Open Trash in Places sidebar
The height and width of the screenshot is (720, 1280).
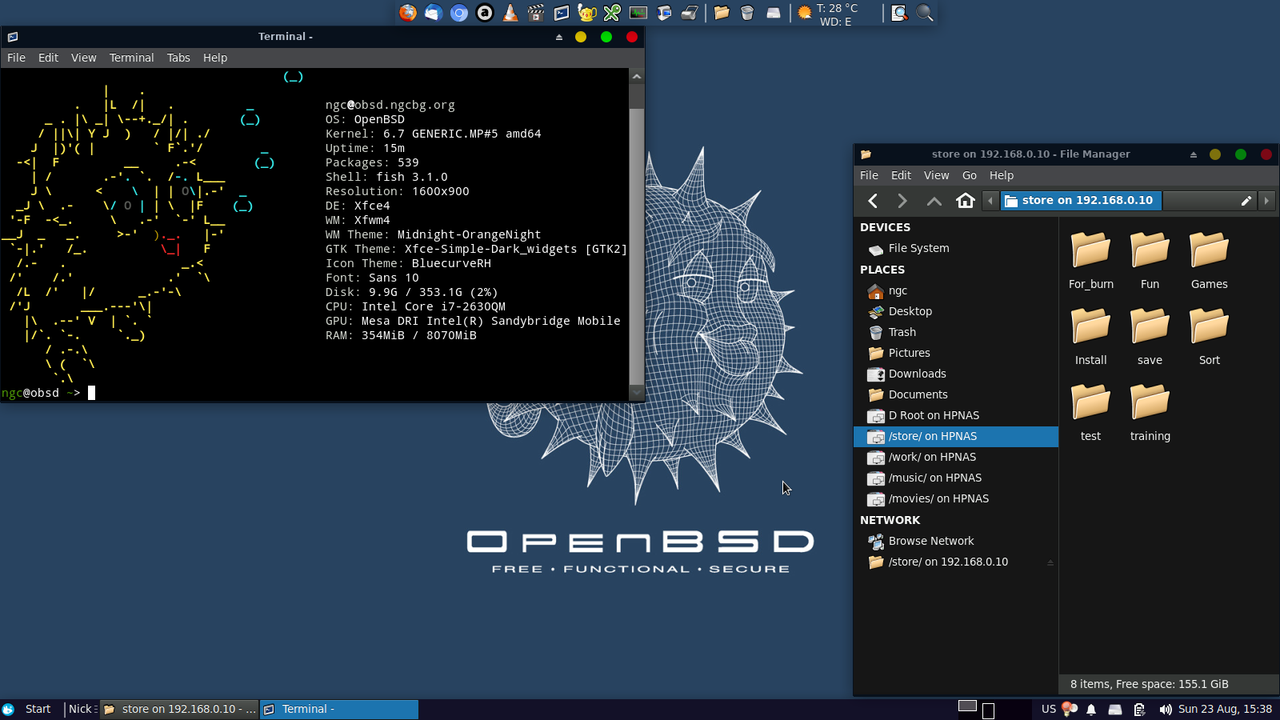click(956, 332)
